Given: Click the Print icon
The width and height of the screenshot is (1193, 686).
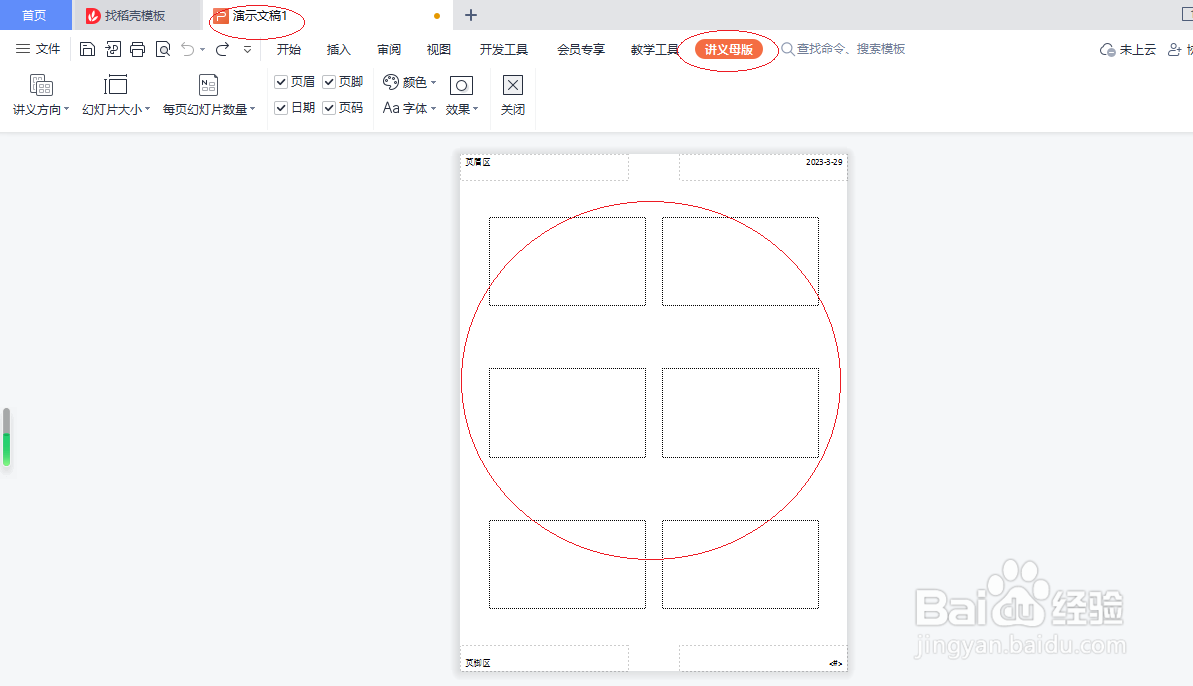Looking at the screenshot, I should point(138,49).
